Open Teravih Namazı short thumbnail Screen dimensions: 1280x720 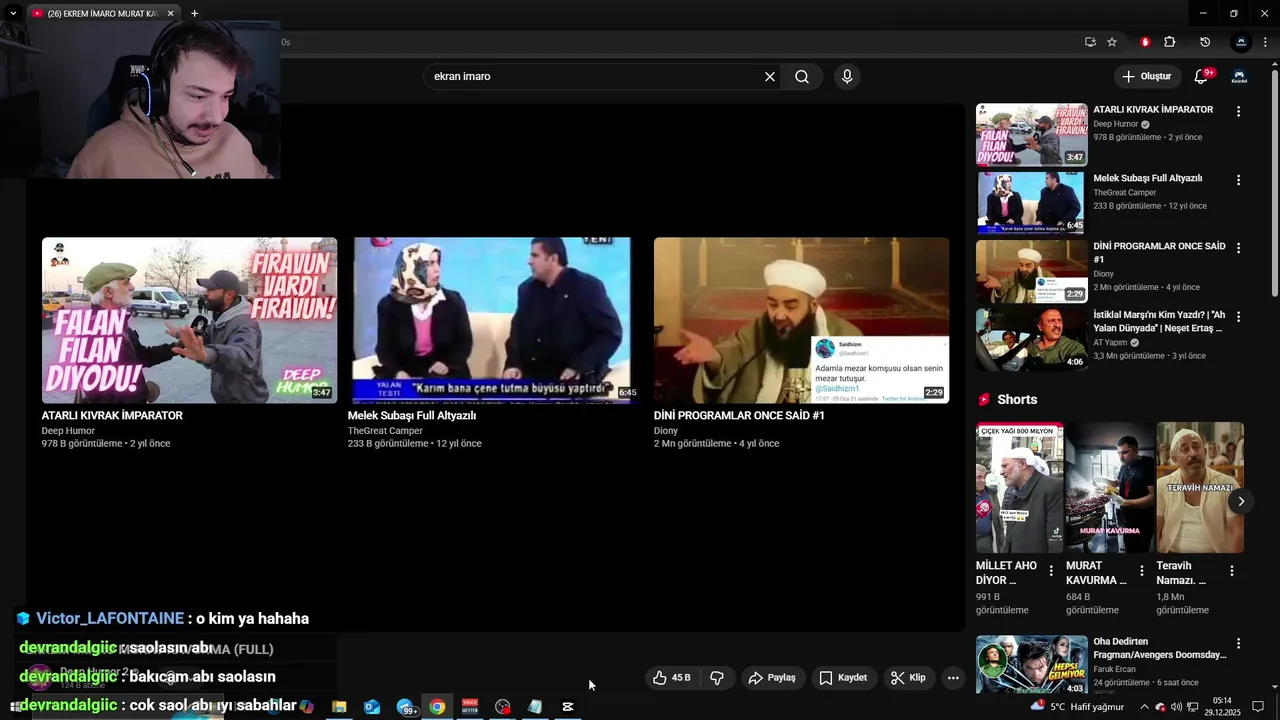(x=1200, y=487)
